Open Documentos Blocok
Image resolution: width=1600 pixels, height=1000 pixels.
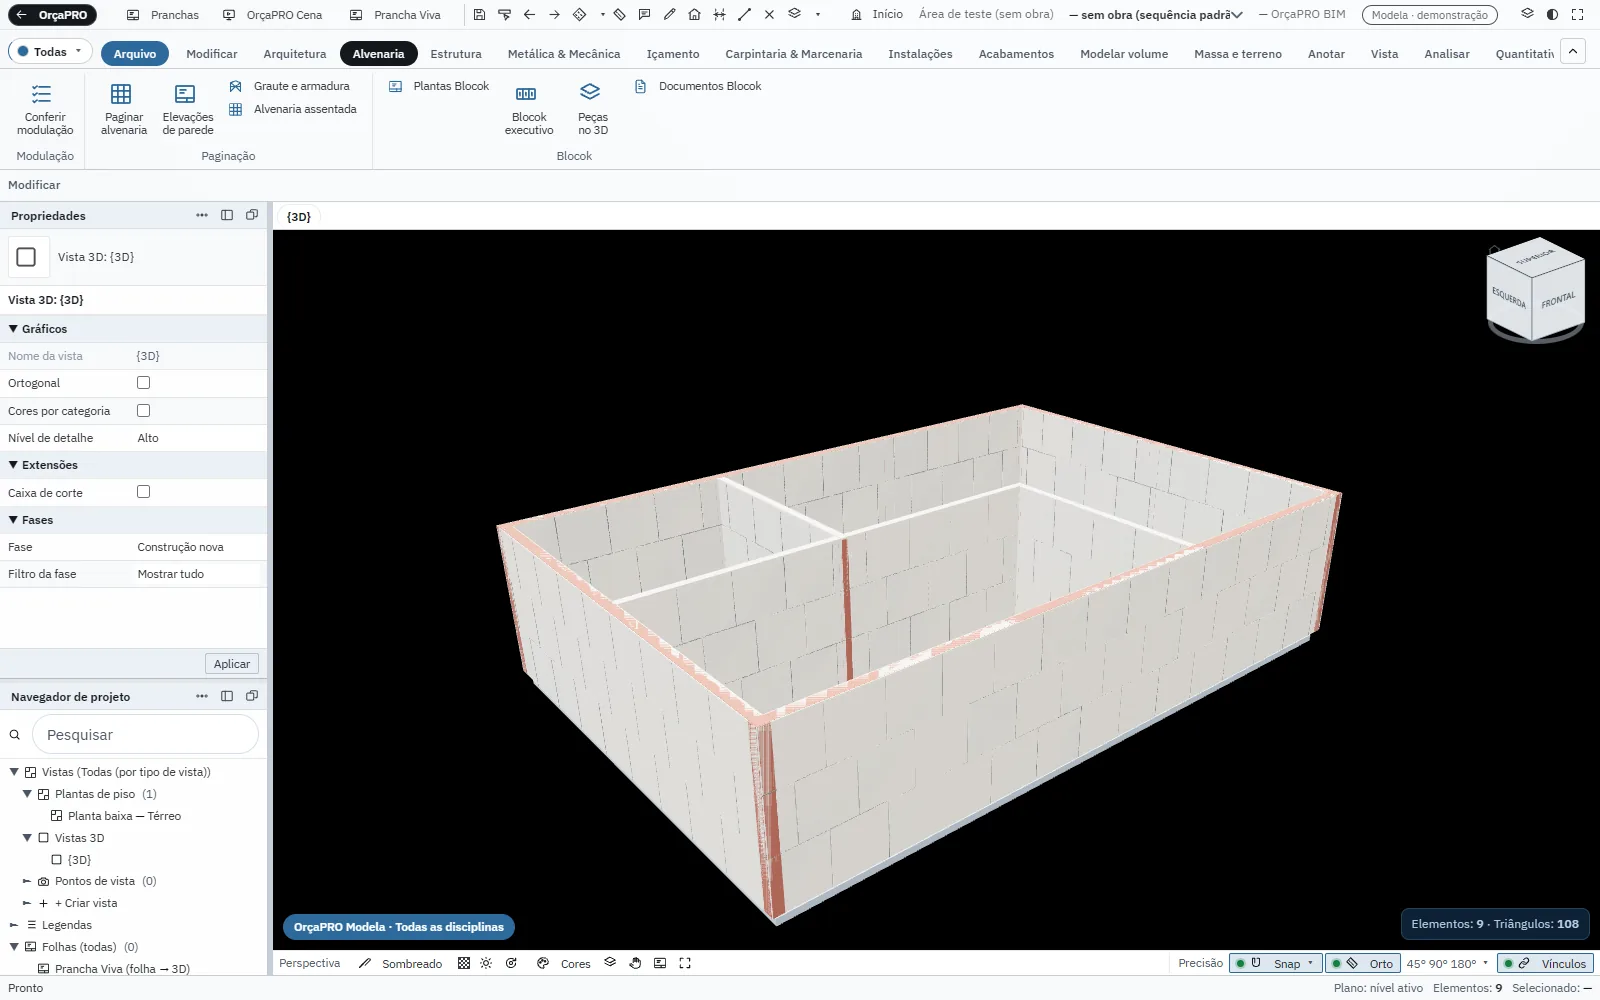coord(698,86)
